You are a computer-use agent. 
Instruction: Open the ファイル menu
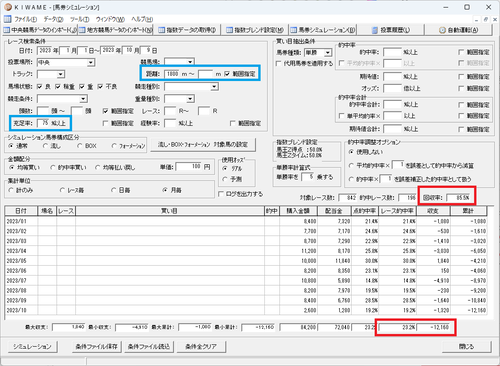coord(25,19)
